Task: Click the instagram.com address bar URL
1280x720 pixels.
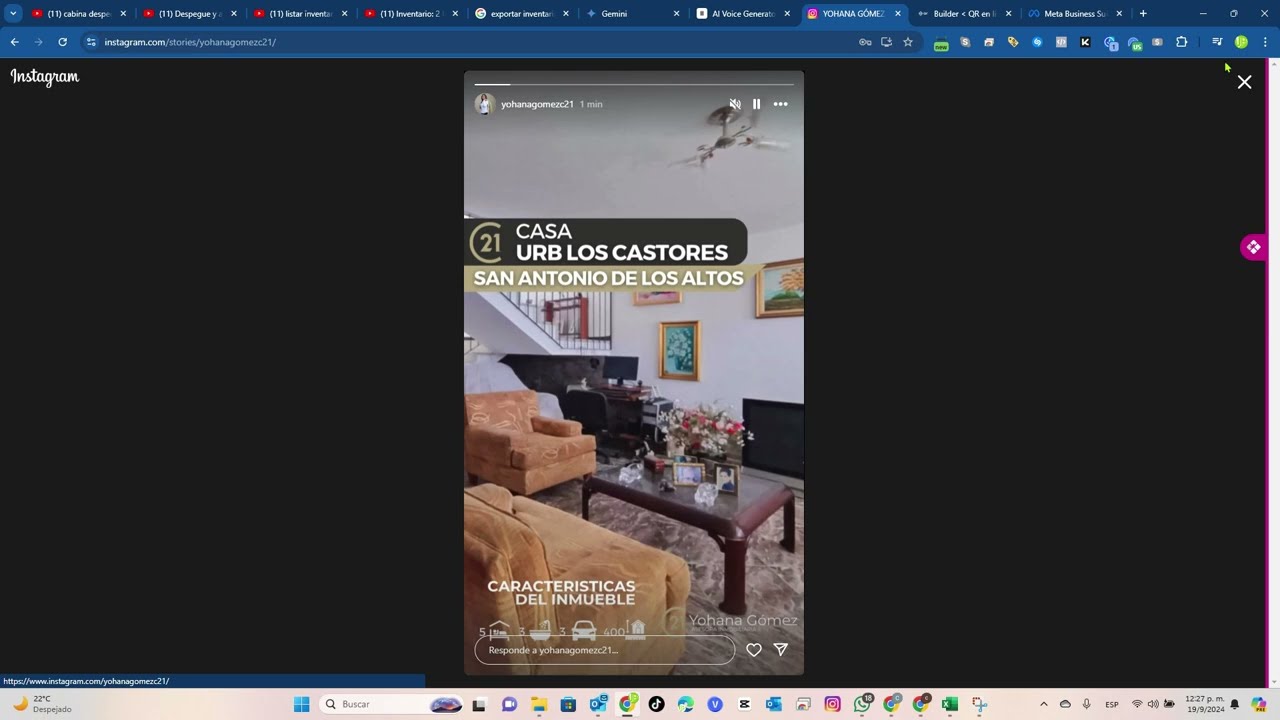Action: click(190, 42)
